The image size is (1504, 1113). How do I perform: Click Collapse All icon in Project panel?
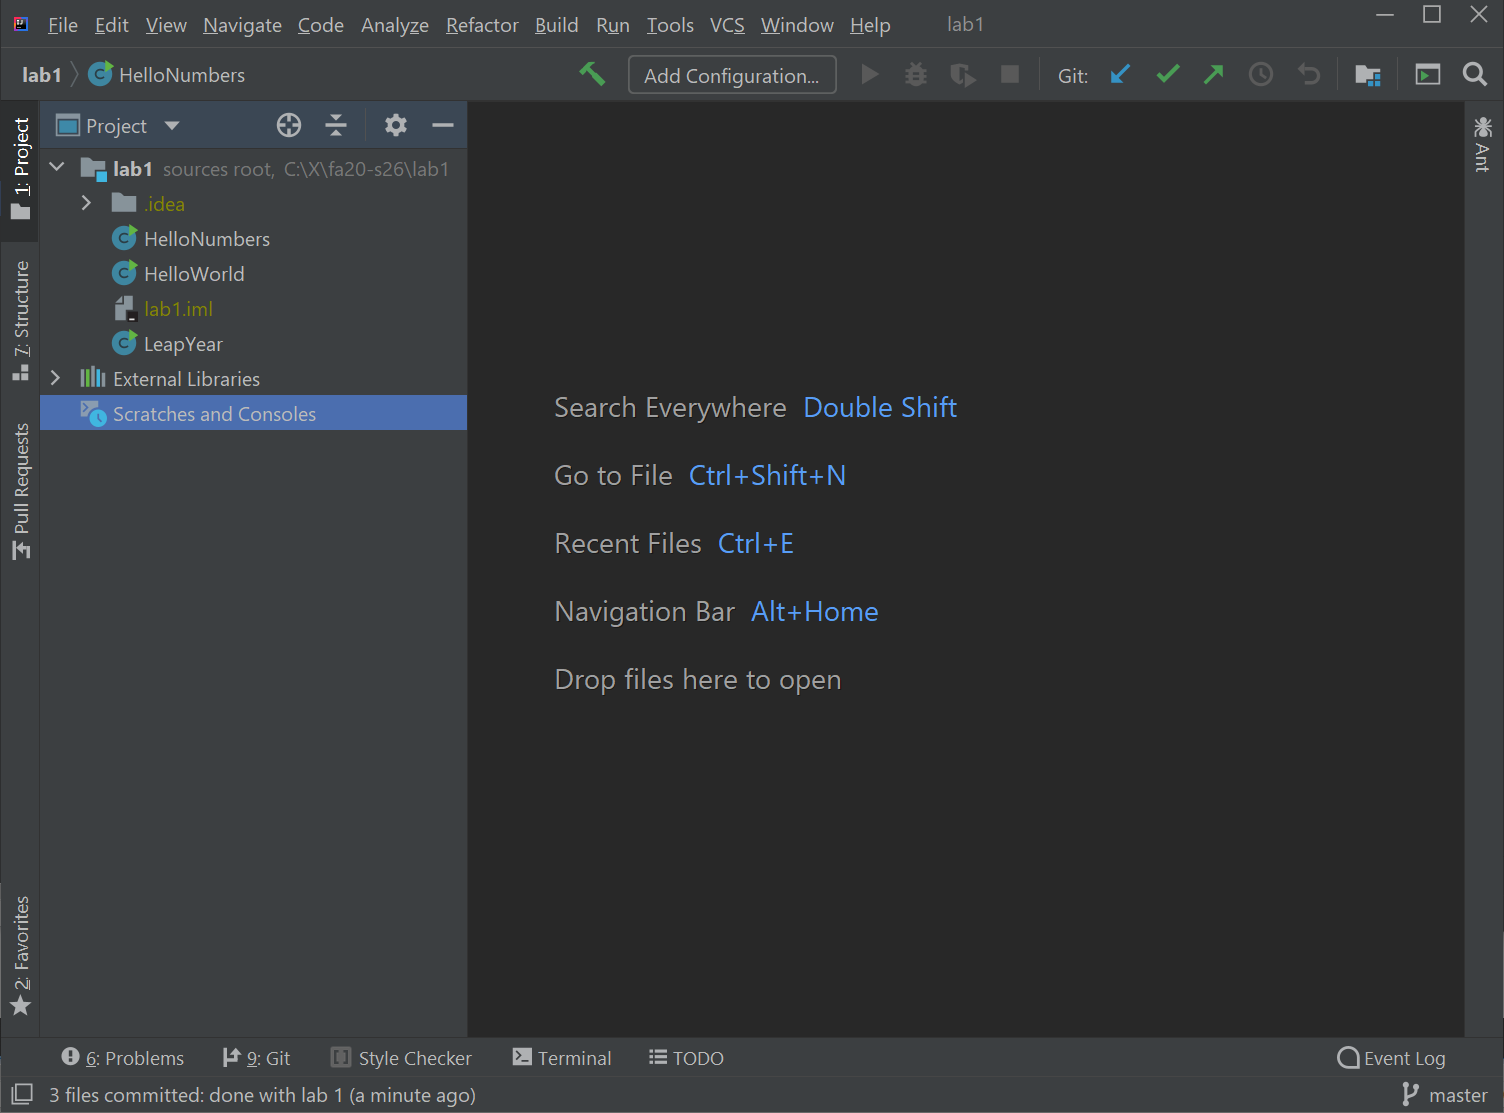click(x=336, y=125)
